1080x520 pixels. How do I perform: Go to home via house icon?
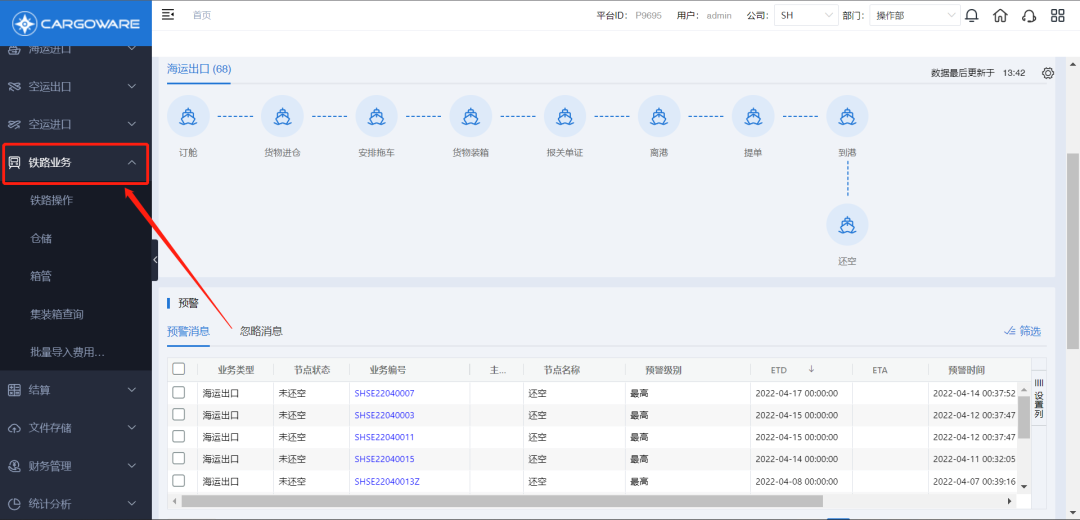[1000, 15]
